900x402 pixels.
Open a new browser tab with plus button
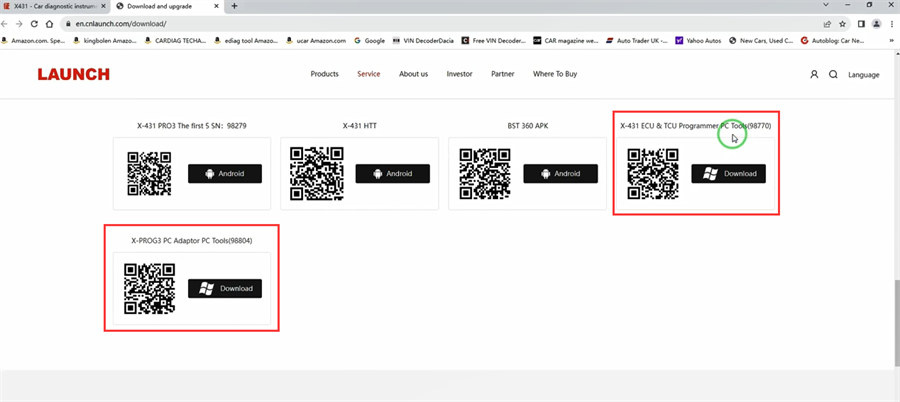(234, 6)
